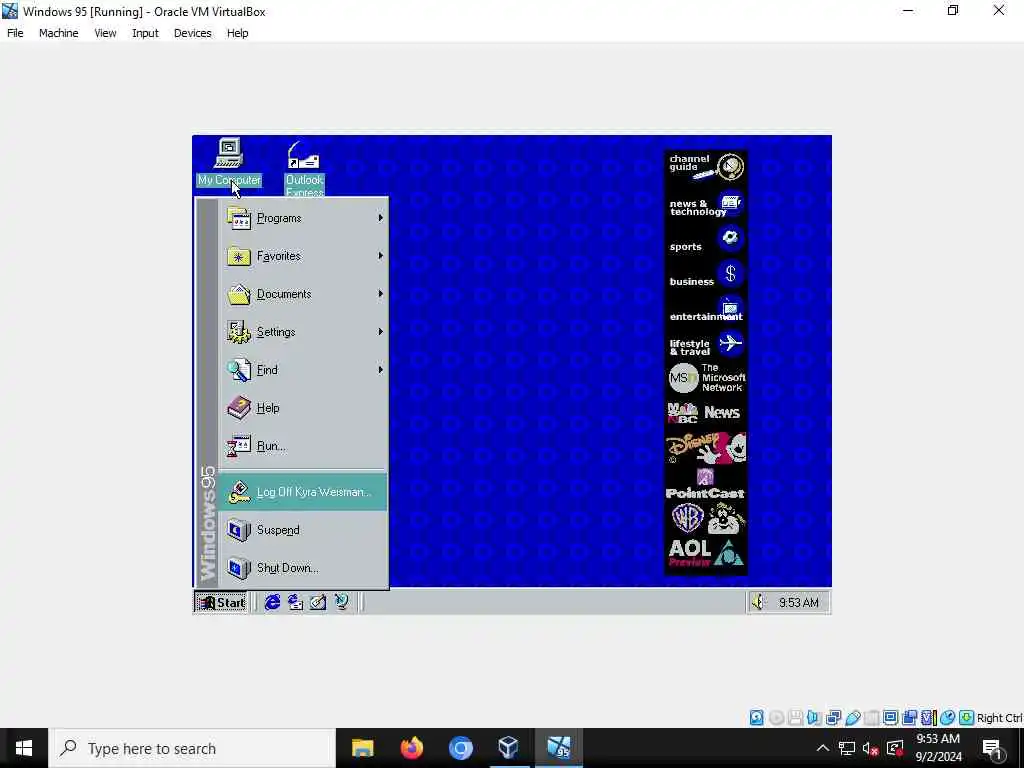Open VirtualBox File menu
Image resolution: width=1024 pixels, height=768 pixels.
tap(15, 33)
